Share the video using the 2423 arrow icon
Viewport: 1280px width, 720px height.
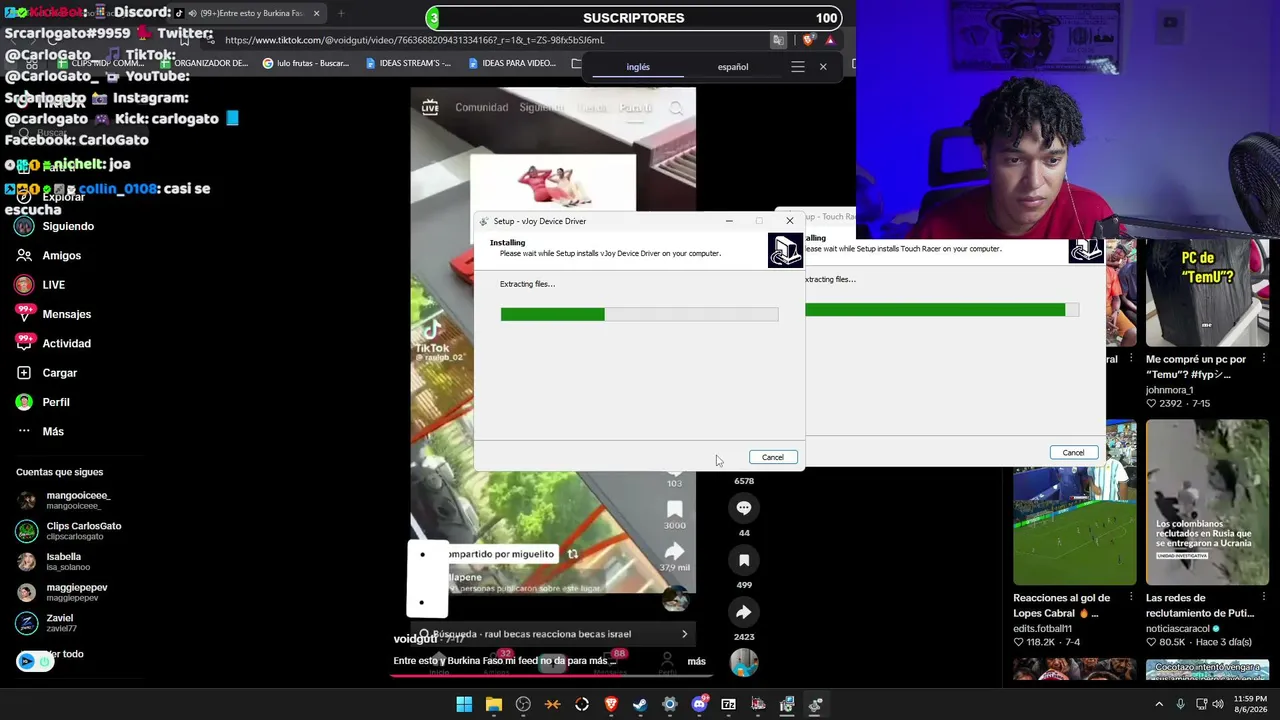coord(744,612)
